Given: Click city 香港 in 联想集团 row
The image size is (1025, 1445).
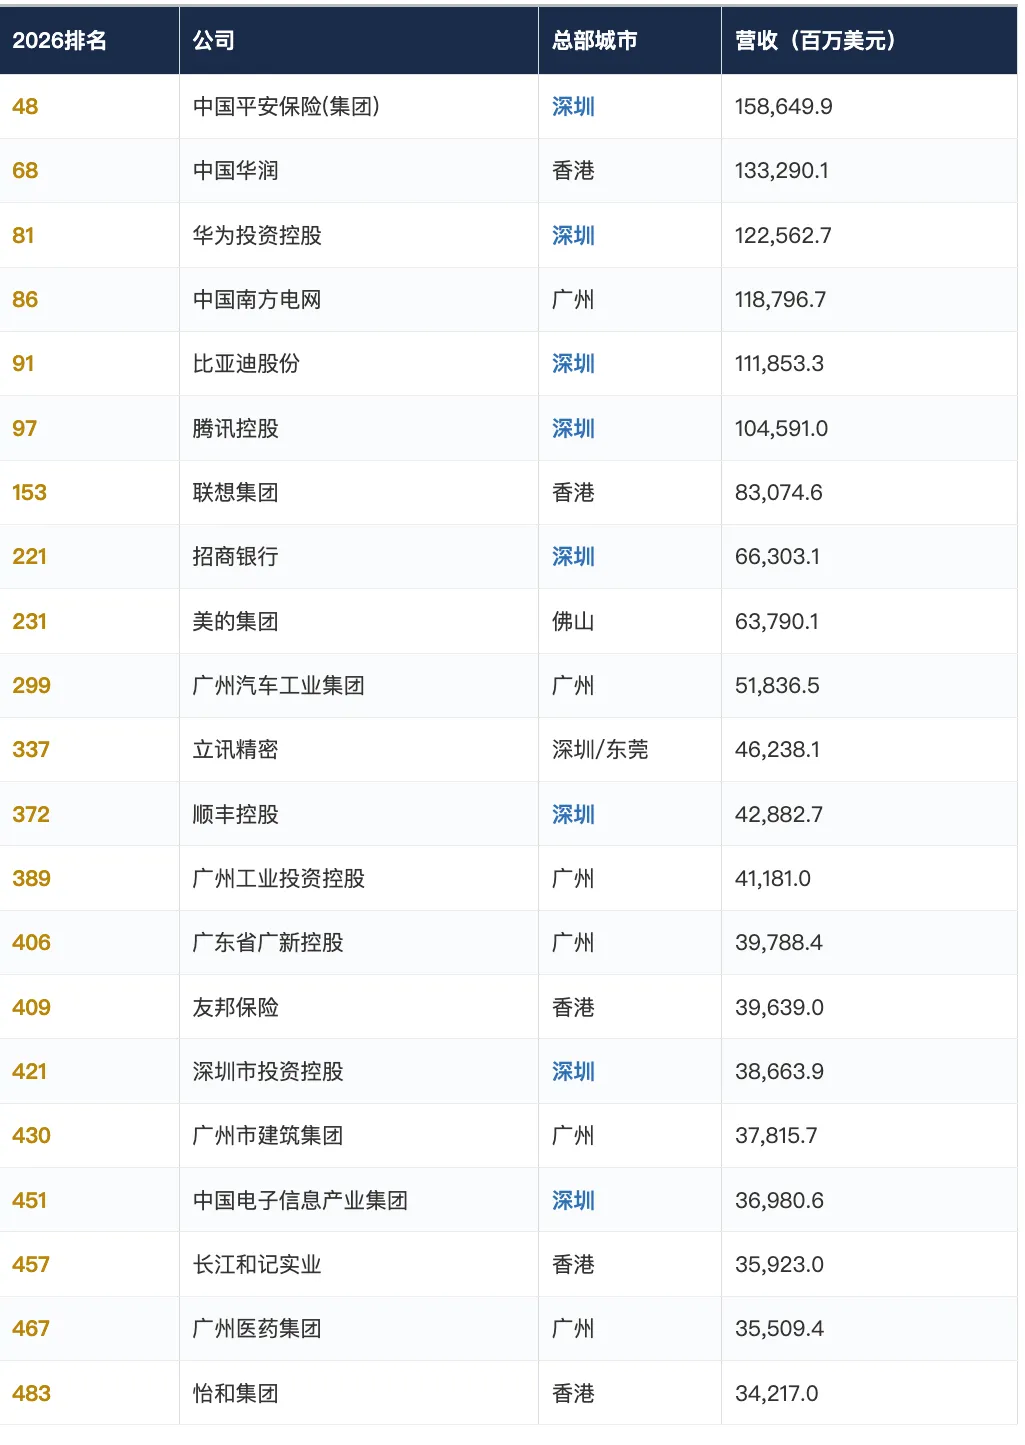Looking at the screenshot, I should (x=573, y=493).
